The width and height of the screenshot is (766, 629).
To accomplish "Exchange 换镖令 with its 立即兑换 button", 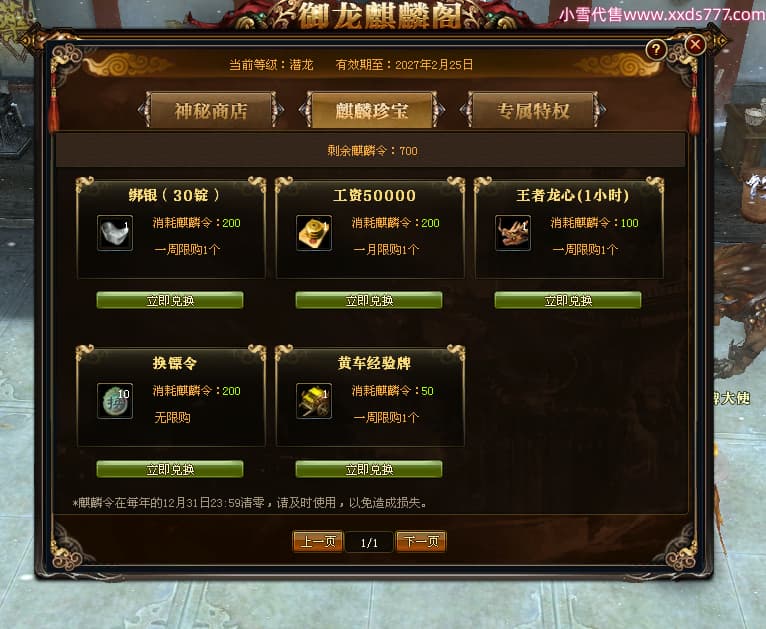I will [170, 469].
